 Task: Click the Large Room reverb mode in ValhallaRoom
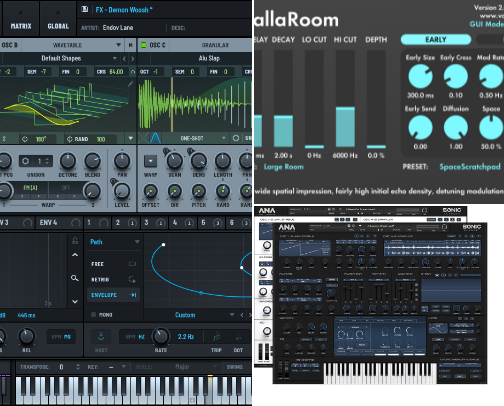click(284, 167)
